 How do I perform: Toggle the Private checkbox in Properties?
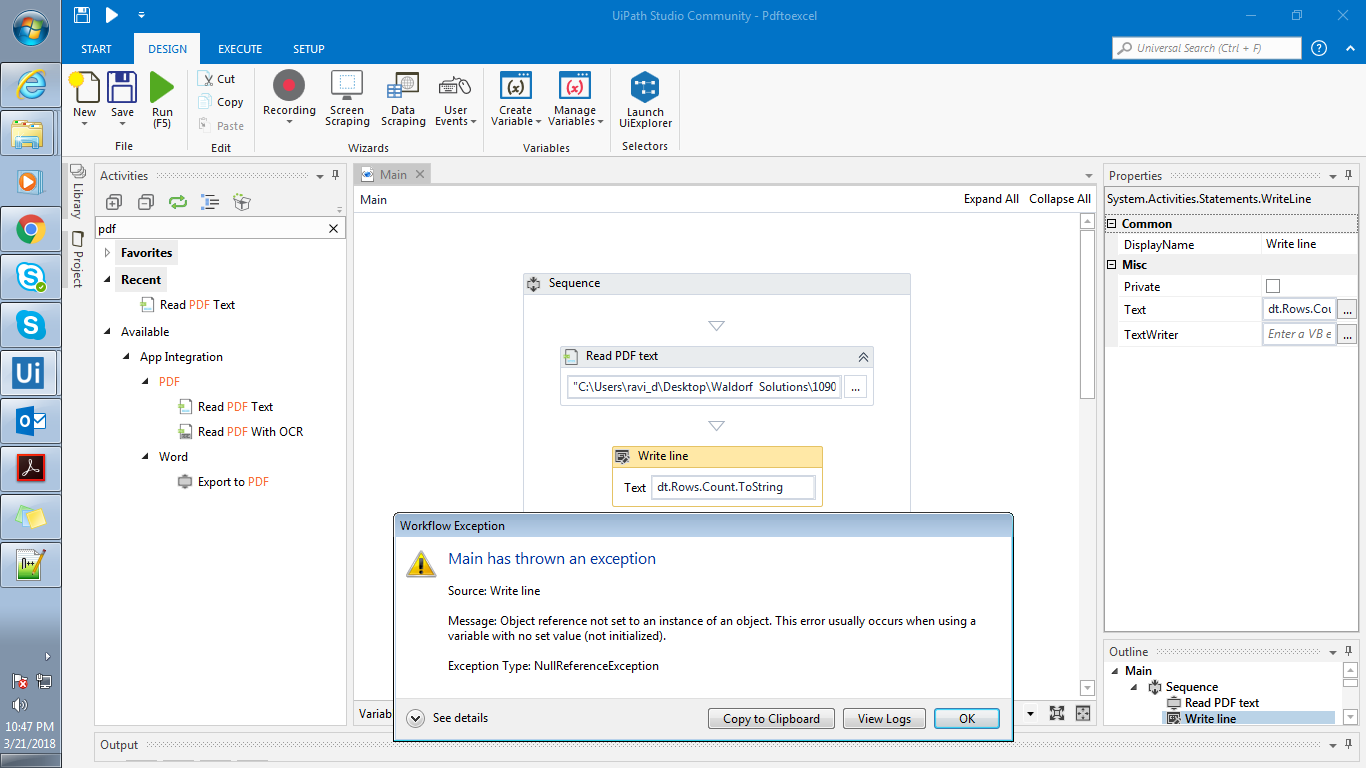1273,287
